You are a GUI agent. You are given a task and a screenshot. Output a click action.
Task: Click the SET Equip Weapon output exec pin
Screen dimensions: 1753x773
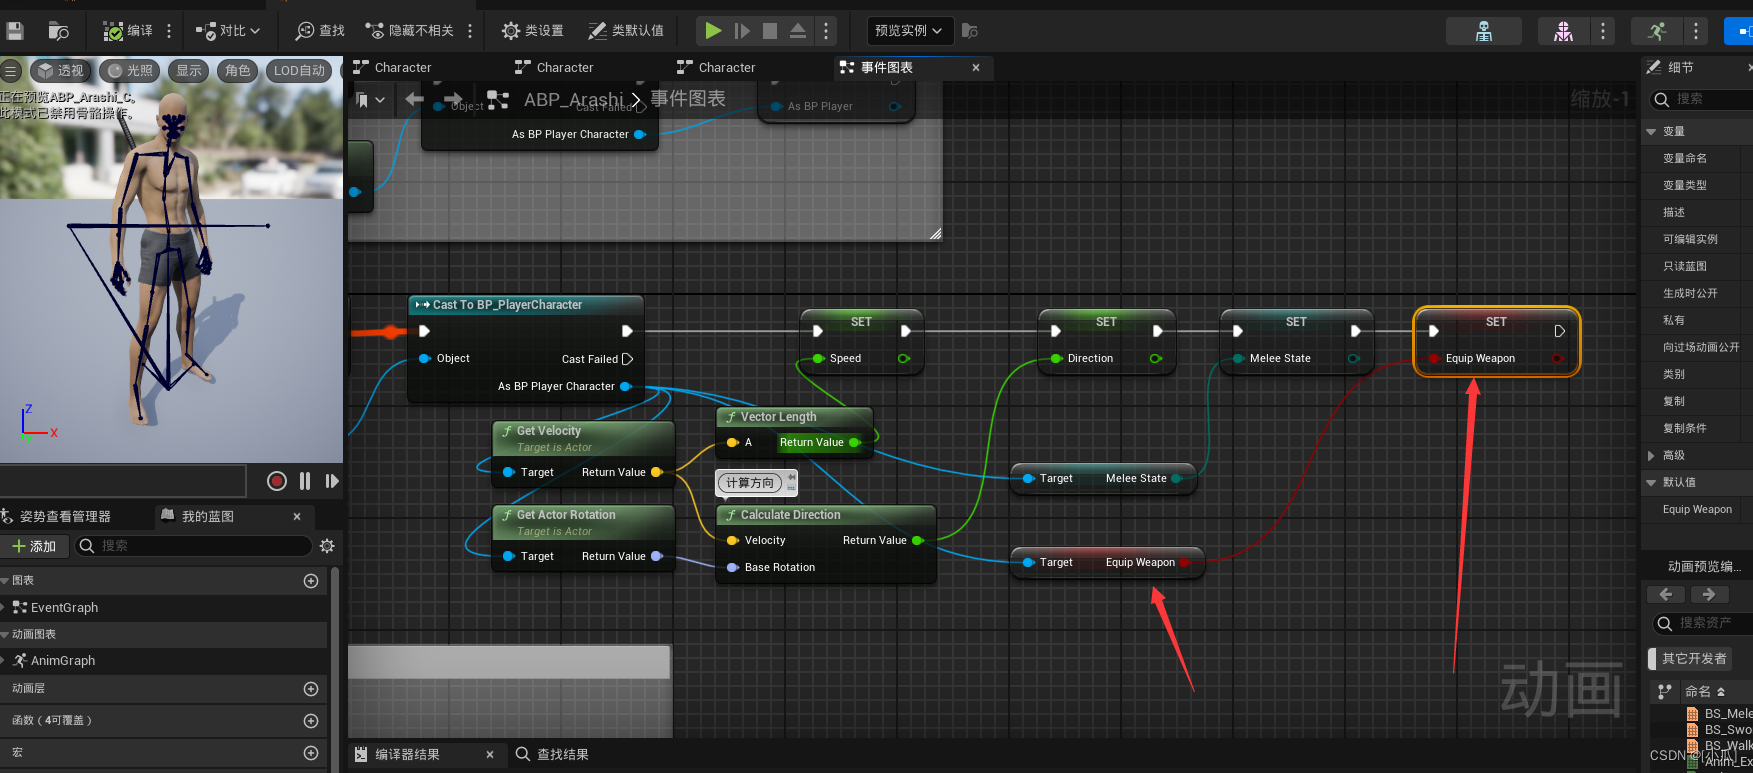pyautogui.click(x=1559, y=331)
